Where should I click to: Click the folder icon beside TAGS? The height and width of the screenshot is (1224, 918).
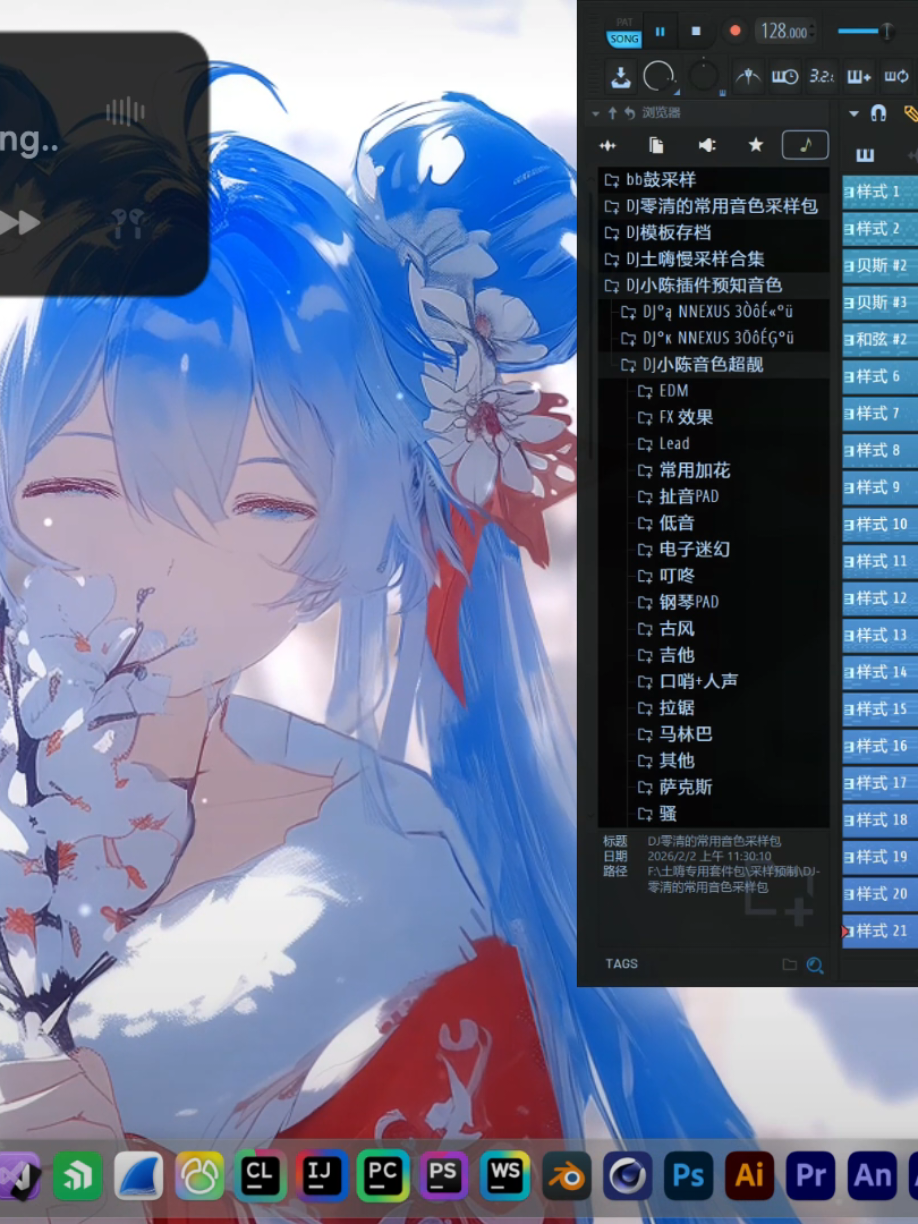(789, 965)
